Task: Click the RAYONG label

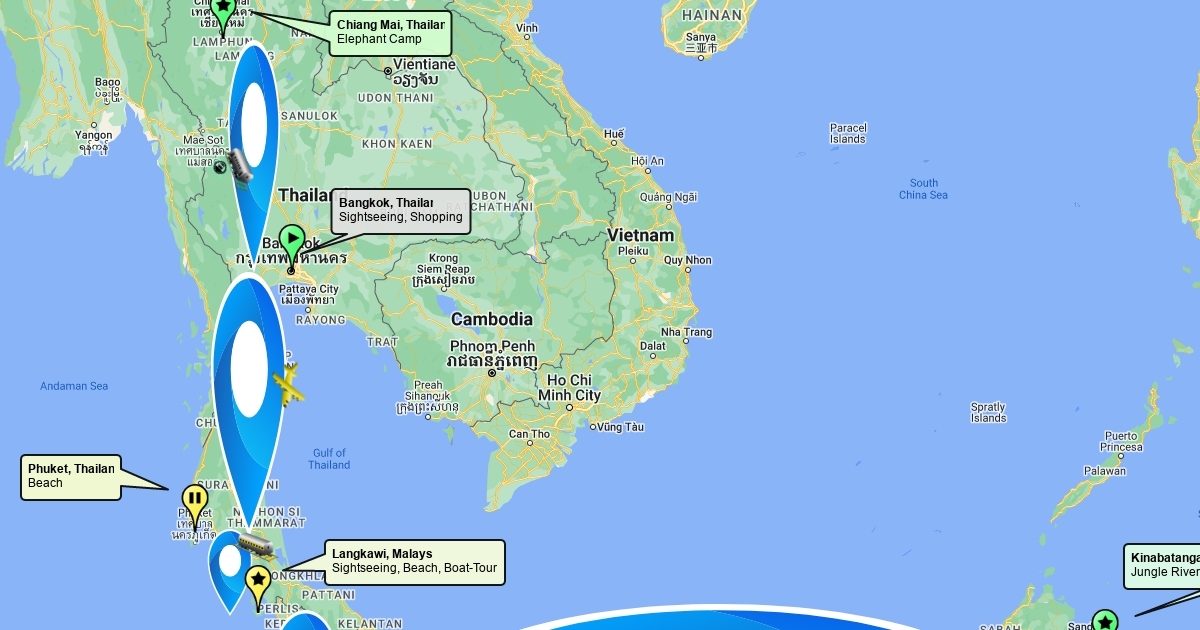Action: 320,321
